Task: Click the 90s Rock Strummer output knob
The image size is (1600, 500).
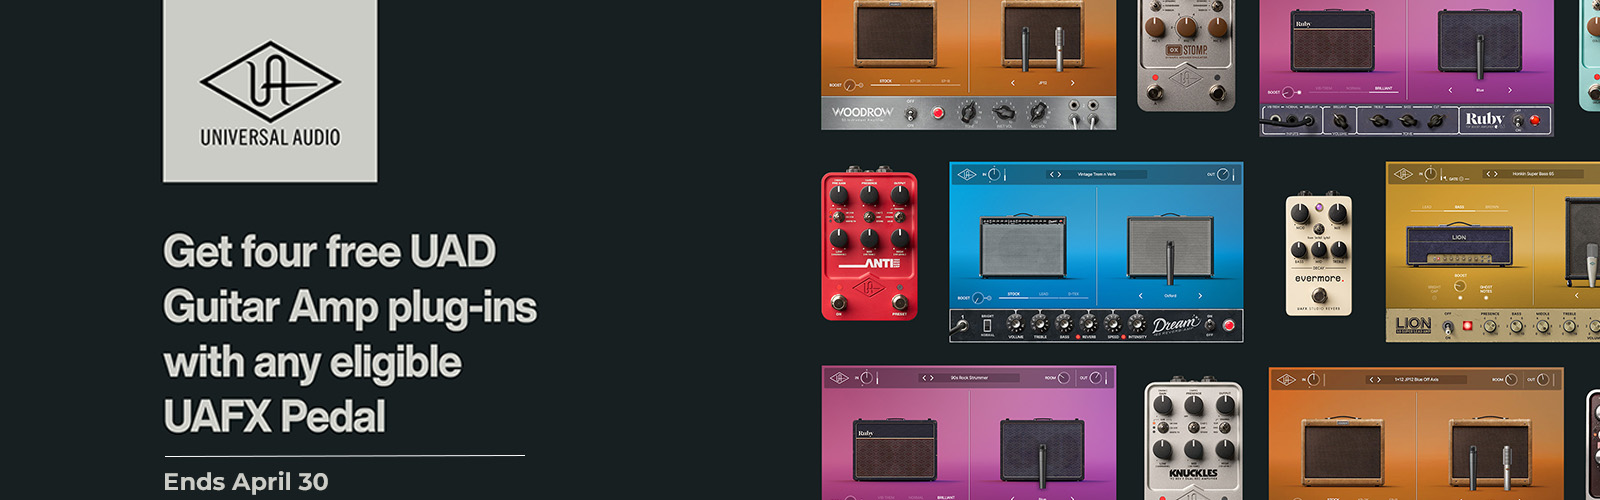Action: click(x=1095, y=378)
